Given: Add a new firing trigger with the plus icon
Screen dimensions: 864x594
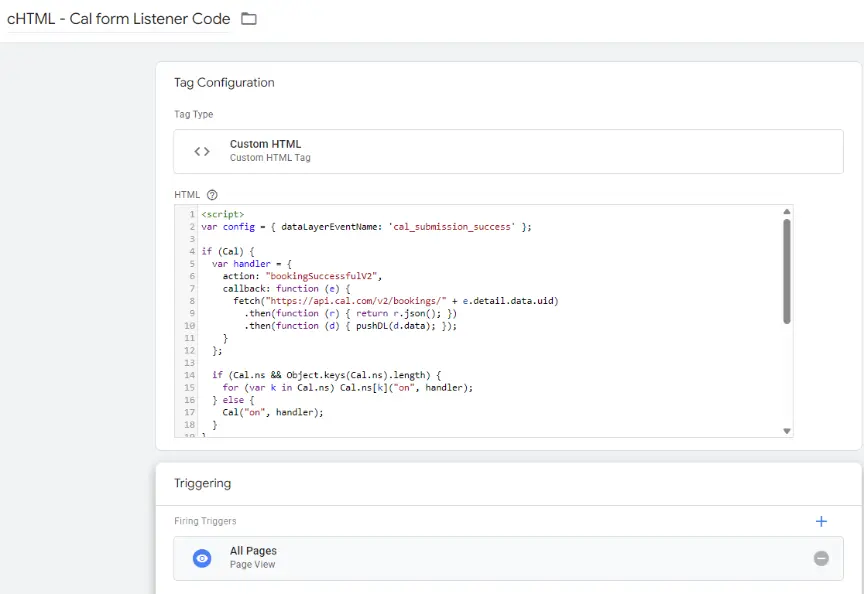Looking at the screenshot, I should [x=821, y=521].
